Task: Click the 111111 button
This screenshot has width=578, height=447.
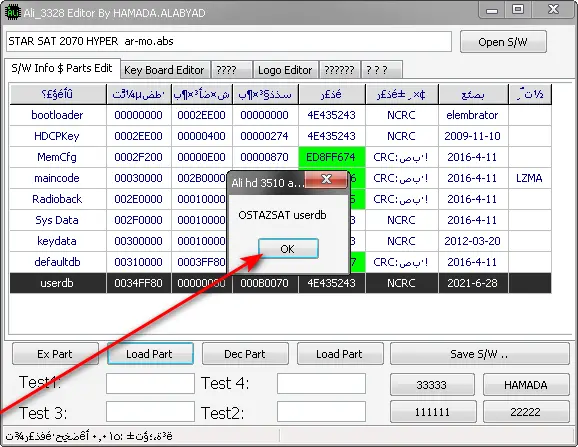Action: [x=433, y=411]
